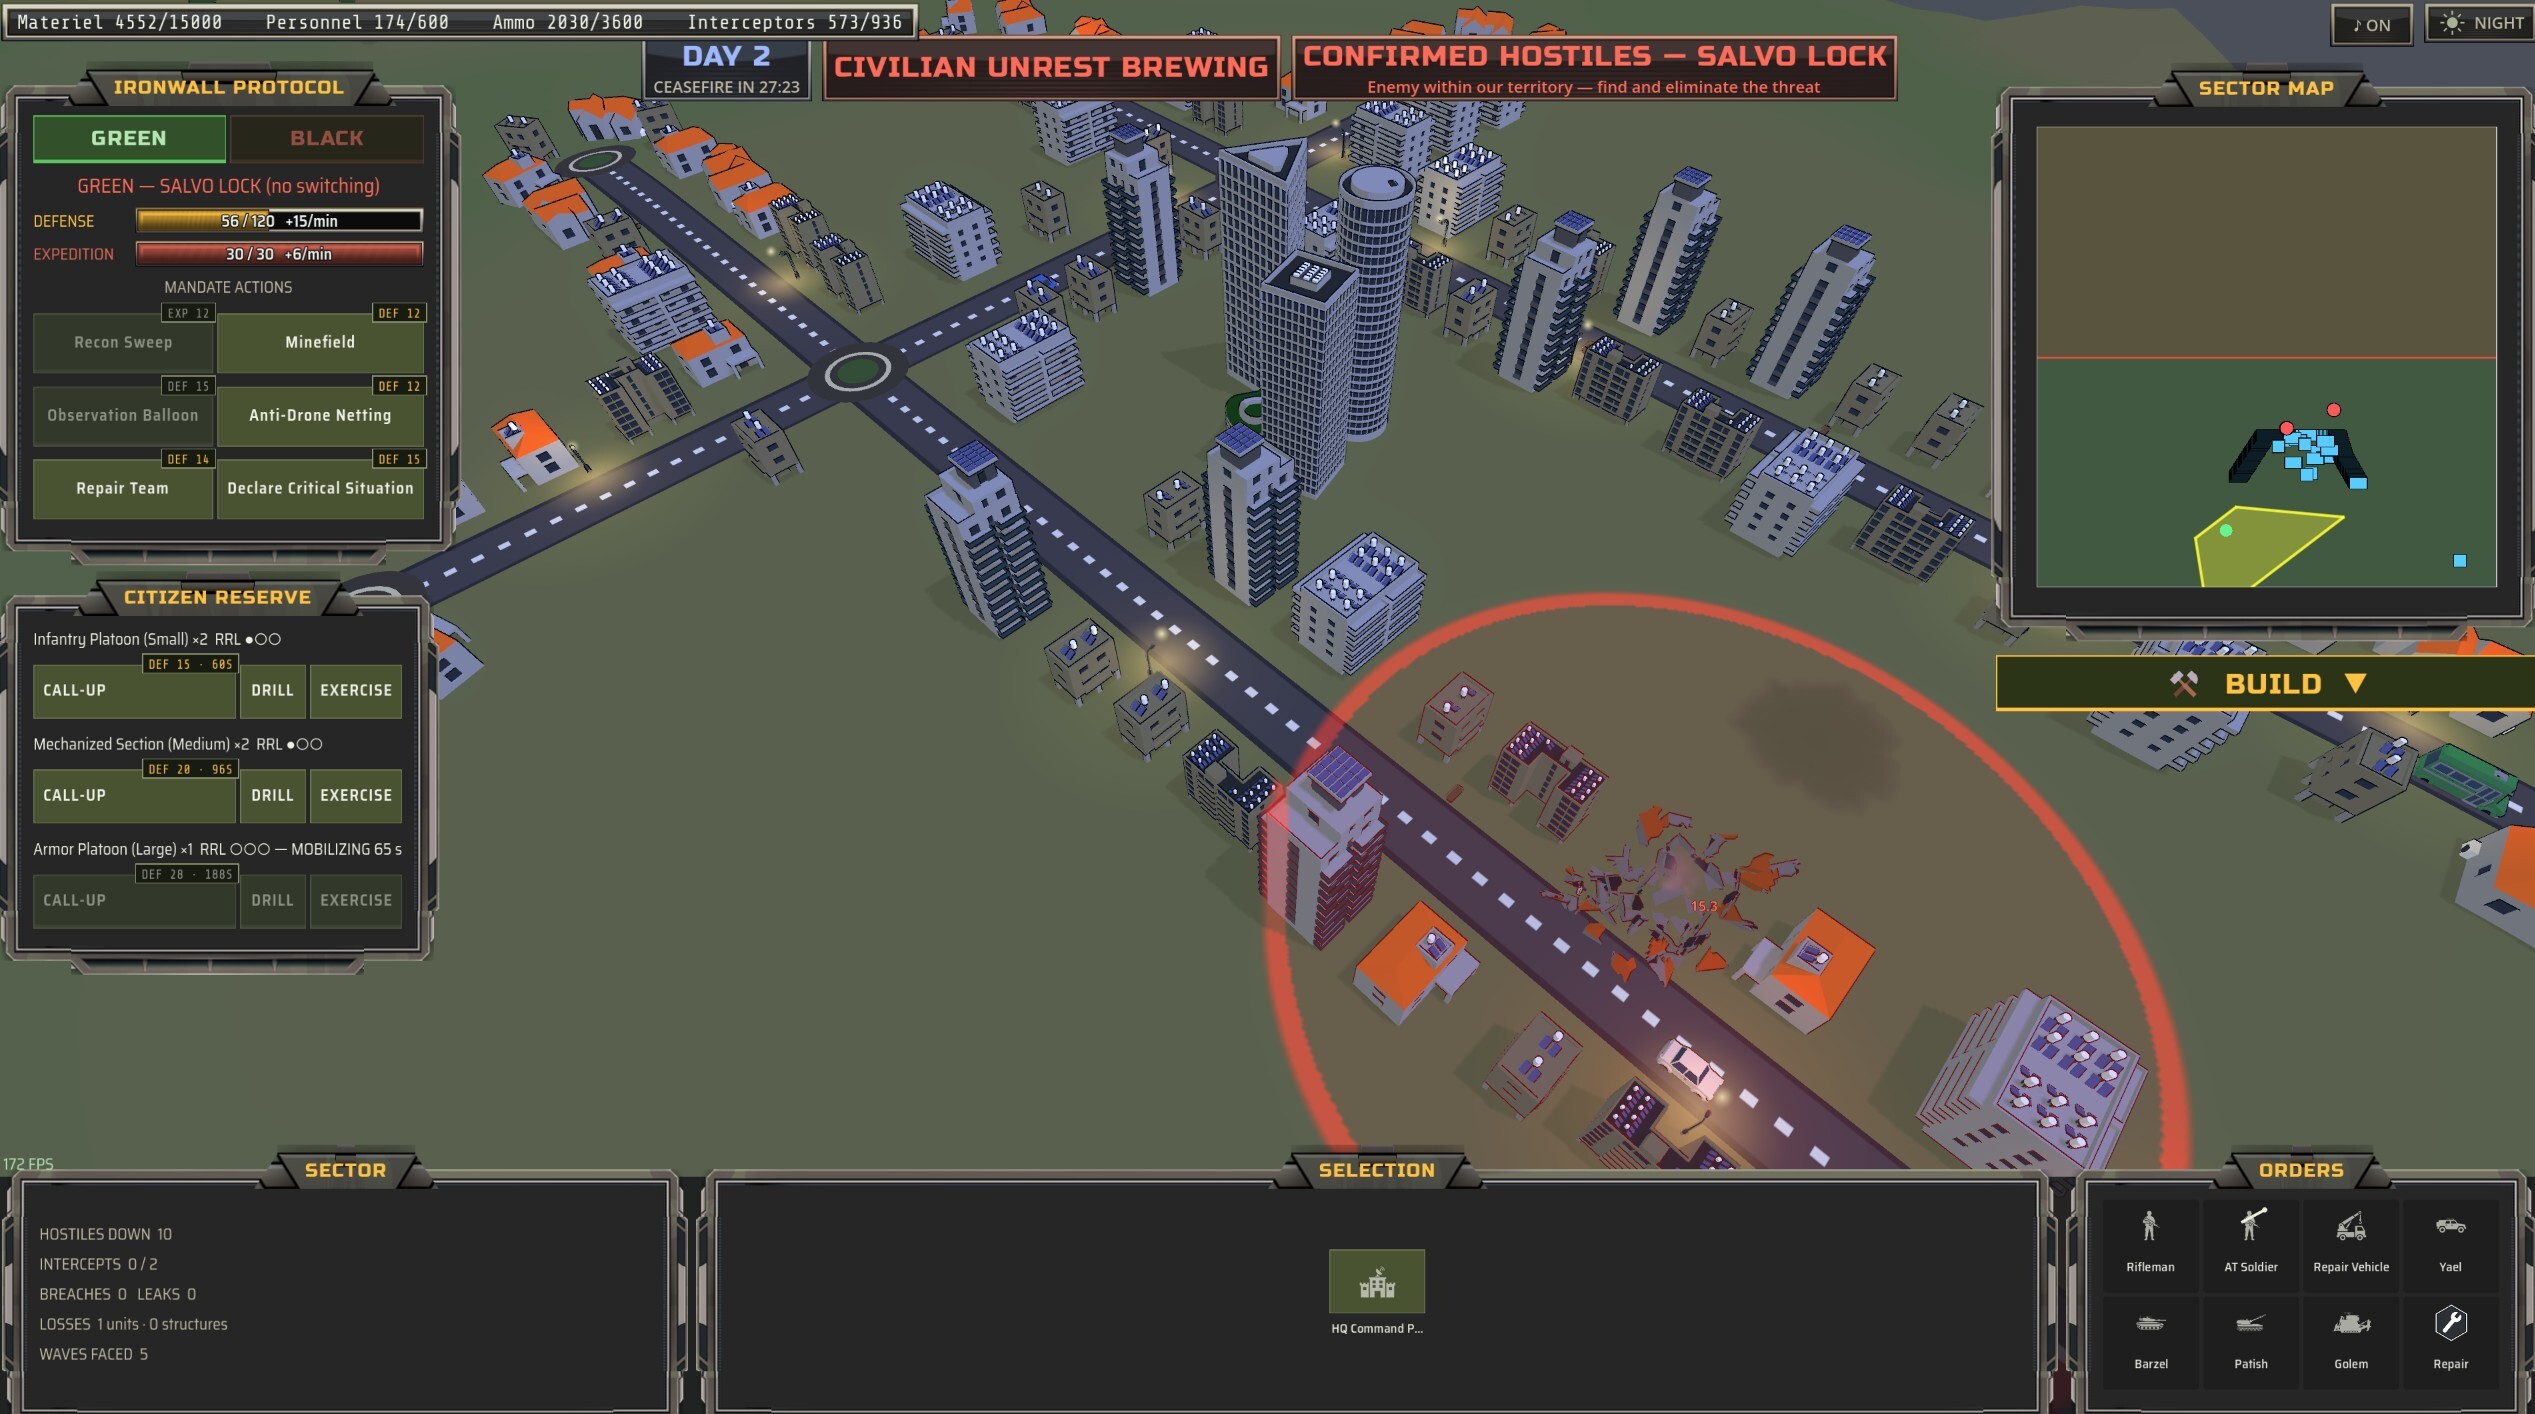Select the Barzel tank order icon
The image size is (2535, 1414).
coord(2150,1340)
